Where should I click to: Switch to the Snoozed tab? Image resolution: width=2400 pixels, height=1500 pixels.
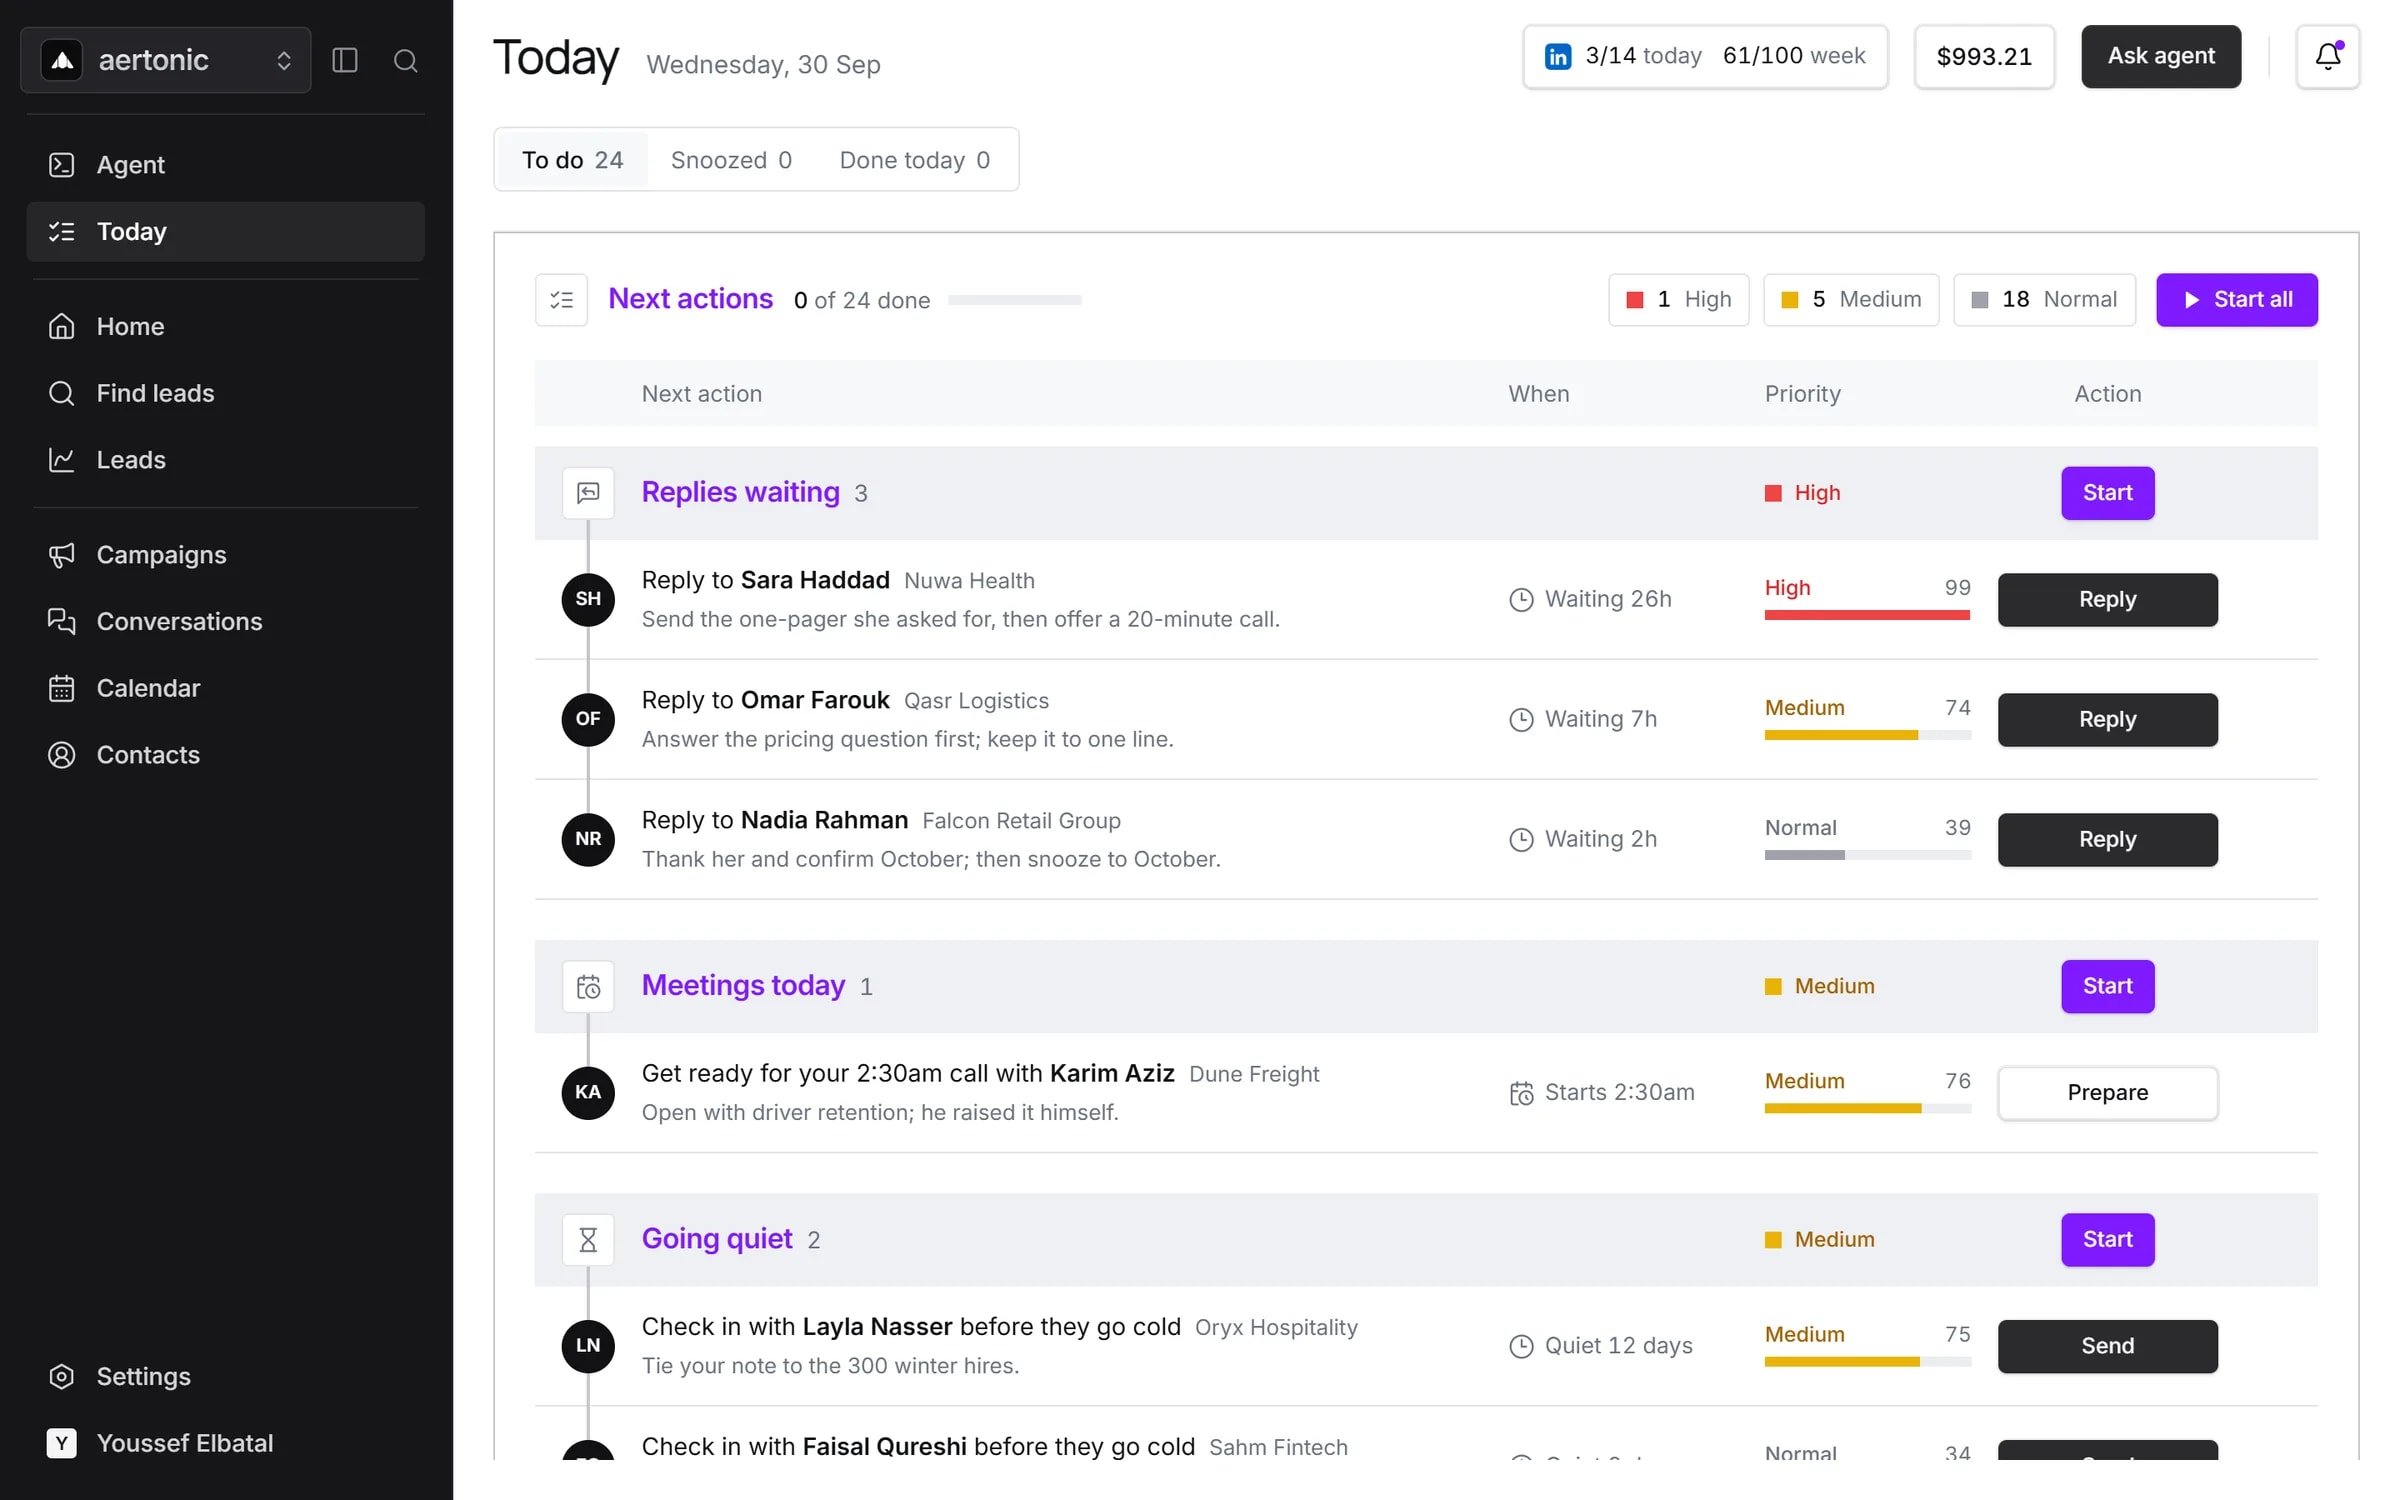(x=731, y=160)
